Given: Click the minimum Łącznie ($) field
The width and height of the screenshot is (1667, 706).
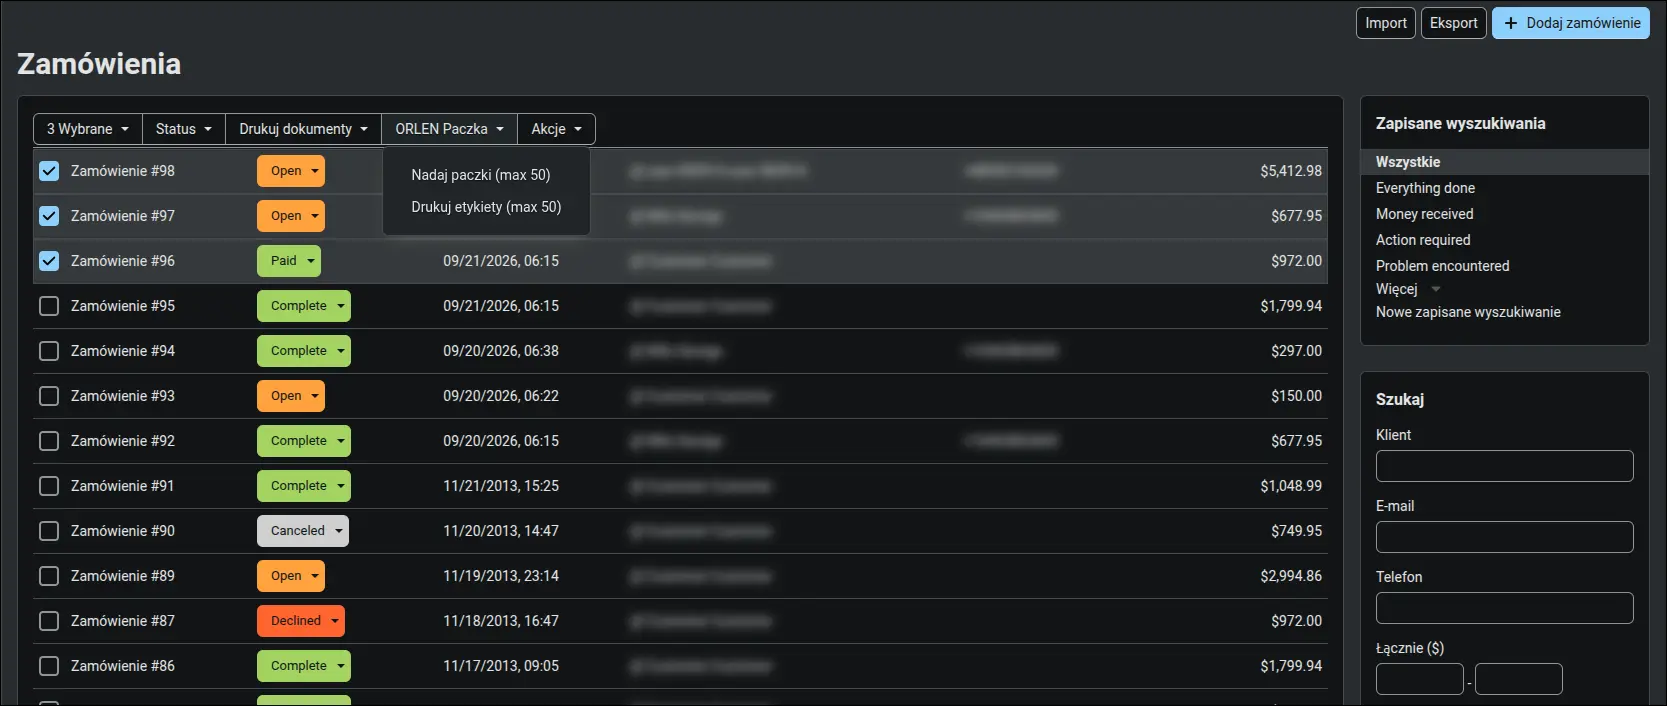Looking at the screenshot, I should [1420, 679].
